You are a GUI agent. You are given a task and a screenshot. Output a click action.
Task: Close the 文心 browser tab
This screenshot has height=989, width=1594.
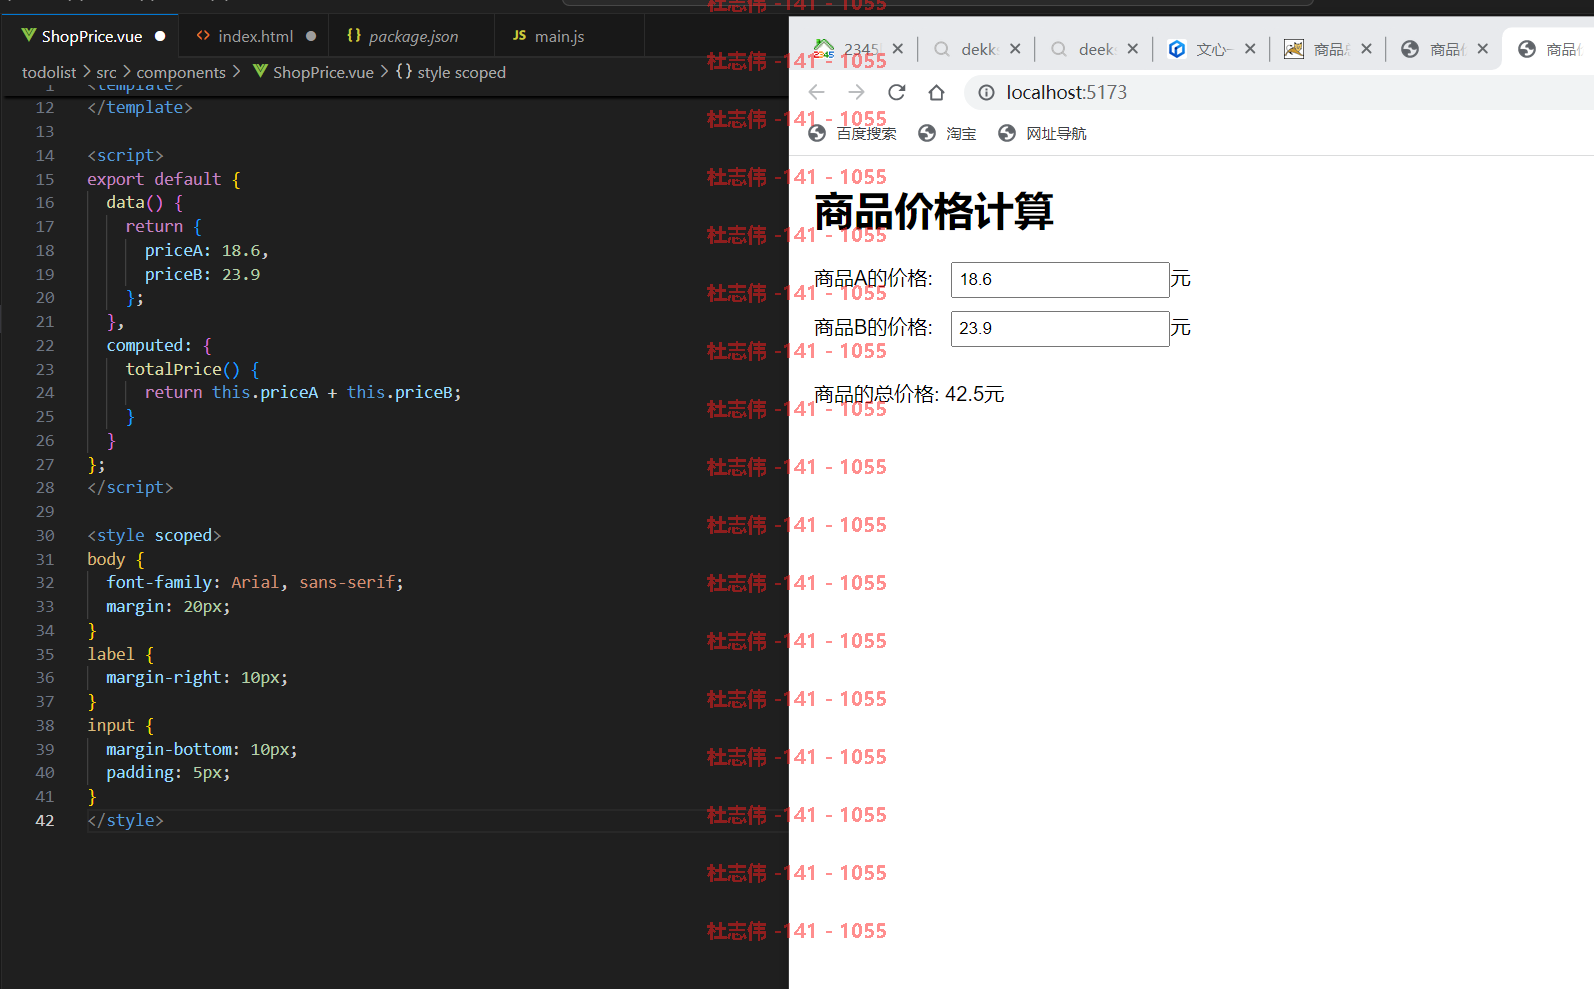(1250, 48)
